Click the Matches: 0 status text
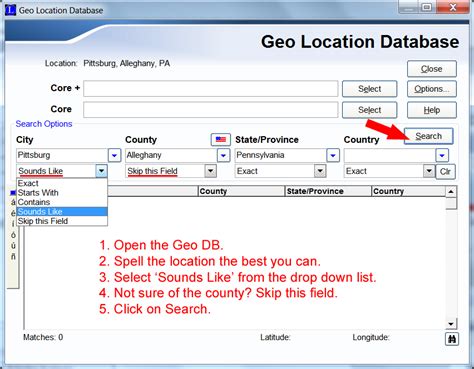Image resolution: width=474 pixels, height=369 pixels. [x=43, y=337]
